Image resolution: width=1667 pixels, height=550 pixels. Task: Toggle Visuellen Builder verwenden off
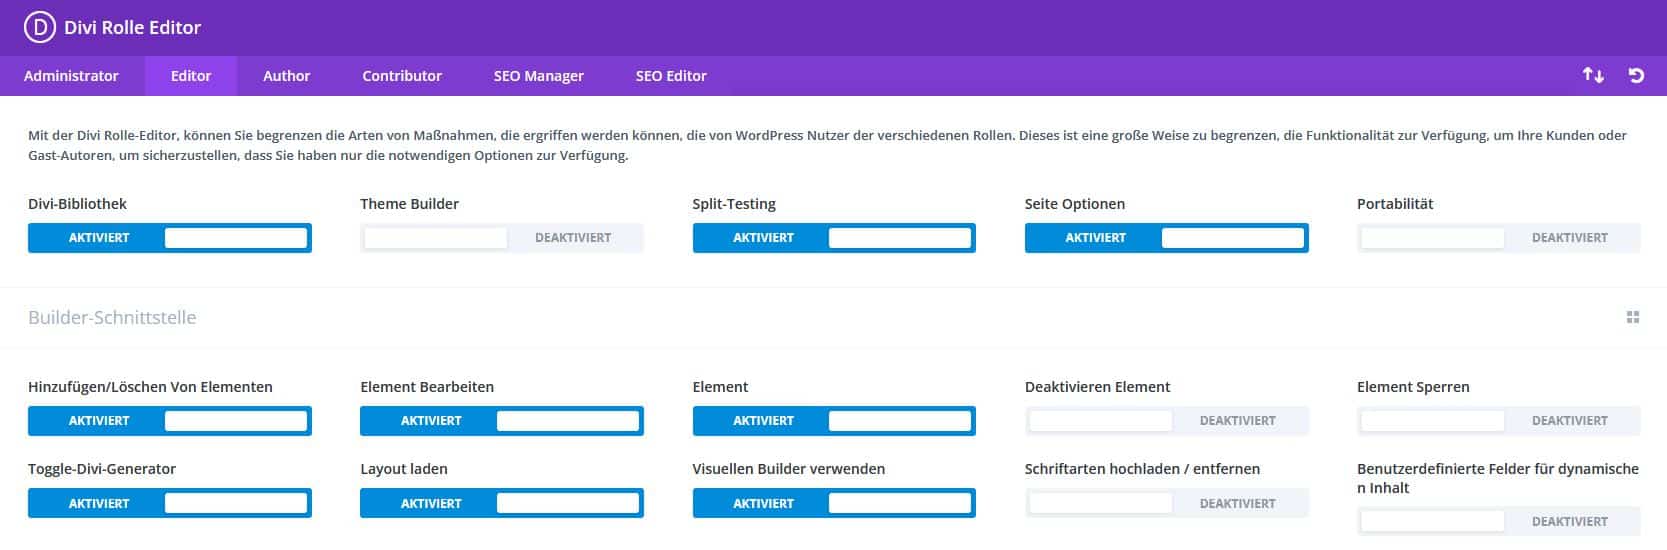834,503
